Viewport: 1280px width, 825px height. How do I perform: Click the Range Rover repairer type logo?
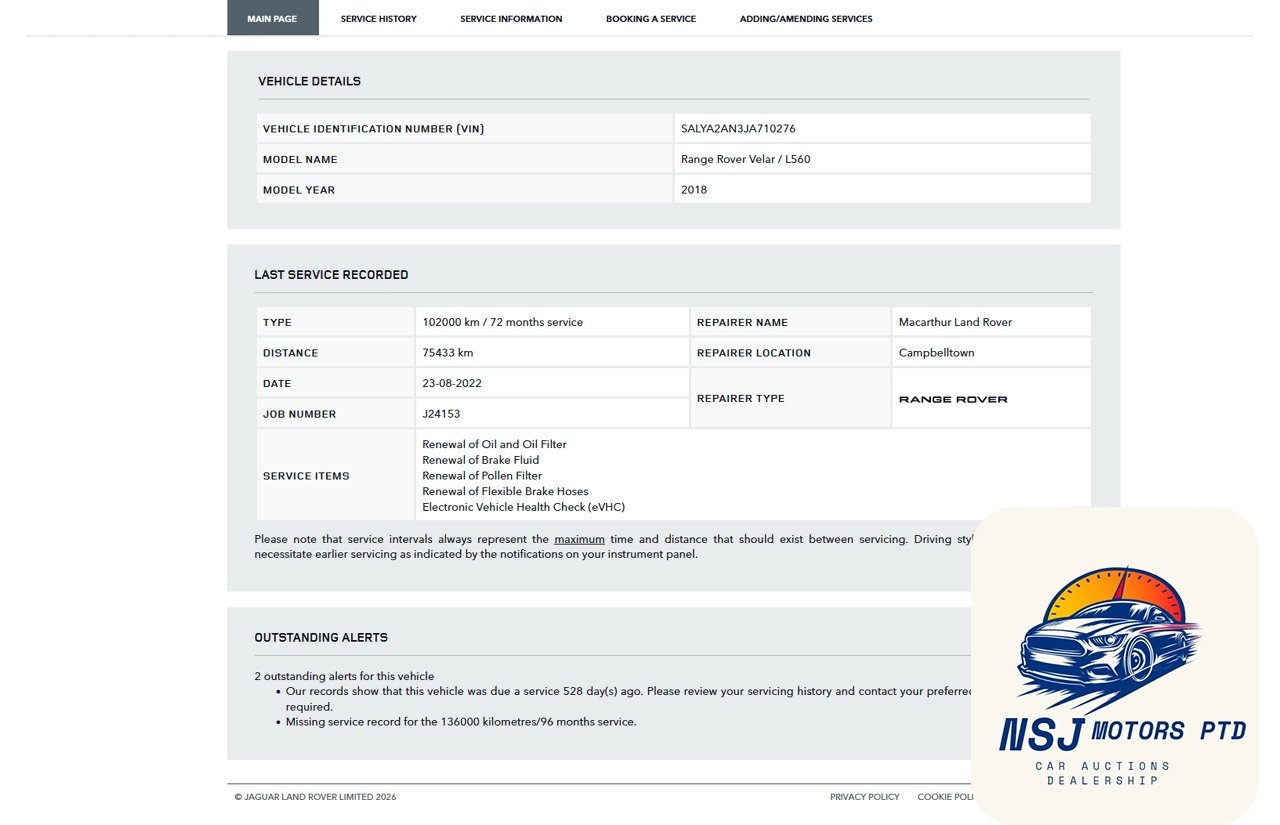point(953,399)
